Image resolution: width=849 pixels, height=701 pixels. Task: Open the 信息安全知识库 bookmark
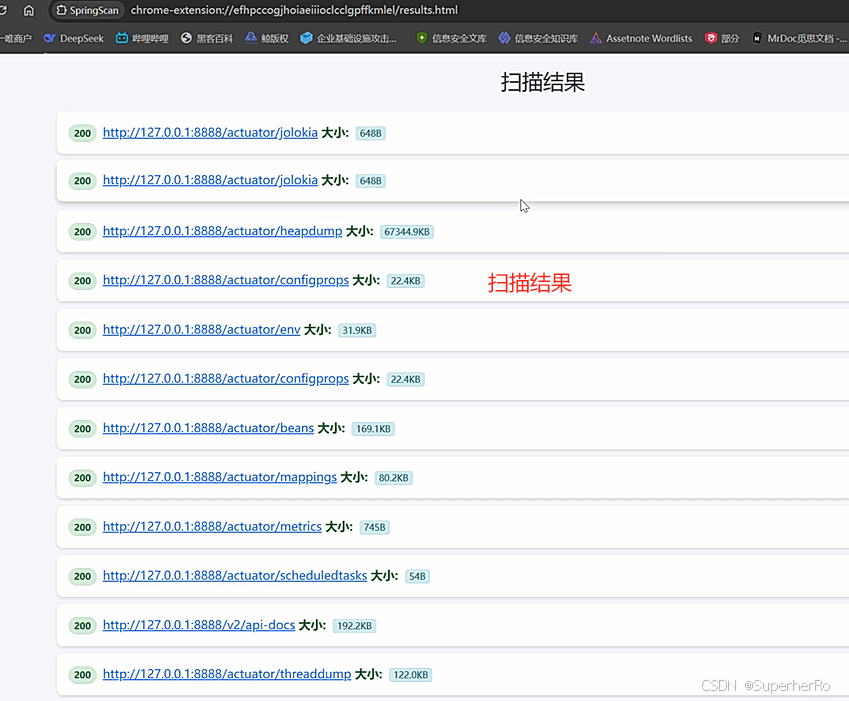point(539,38)
